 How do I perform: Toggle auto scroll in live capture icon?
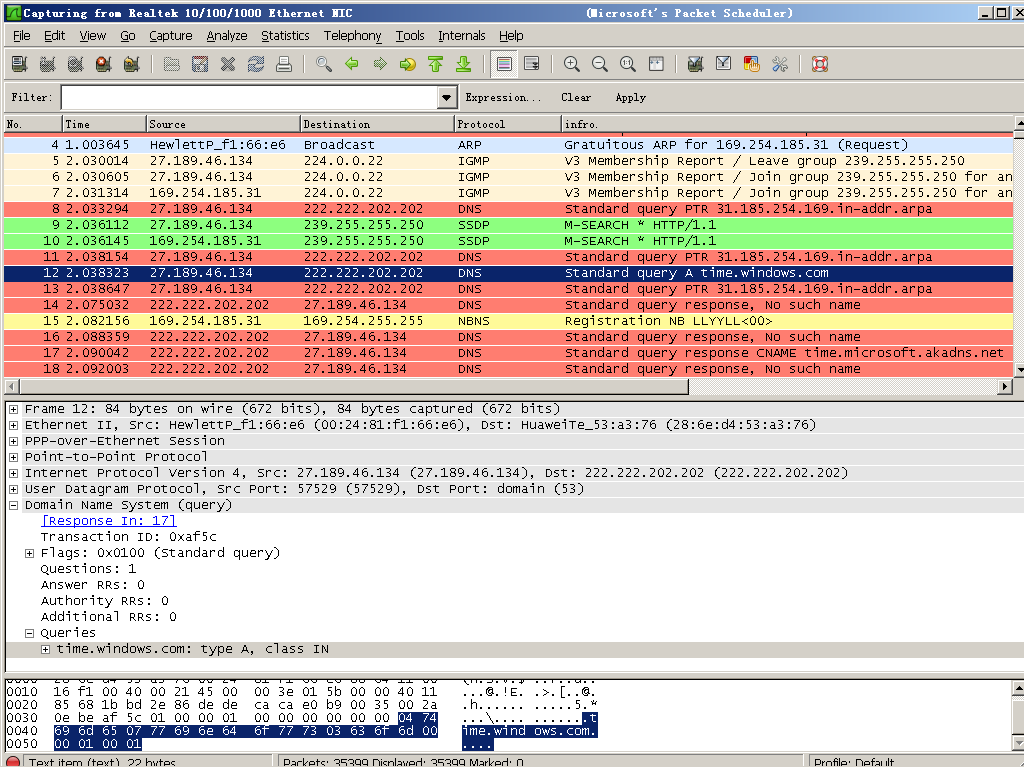pos(532,64)
